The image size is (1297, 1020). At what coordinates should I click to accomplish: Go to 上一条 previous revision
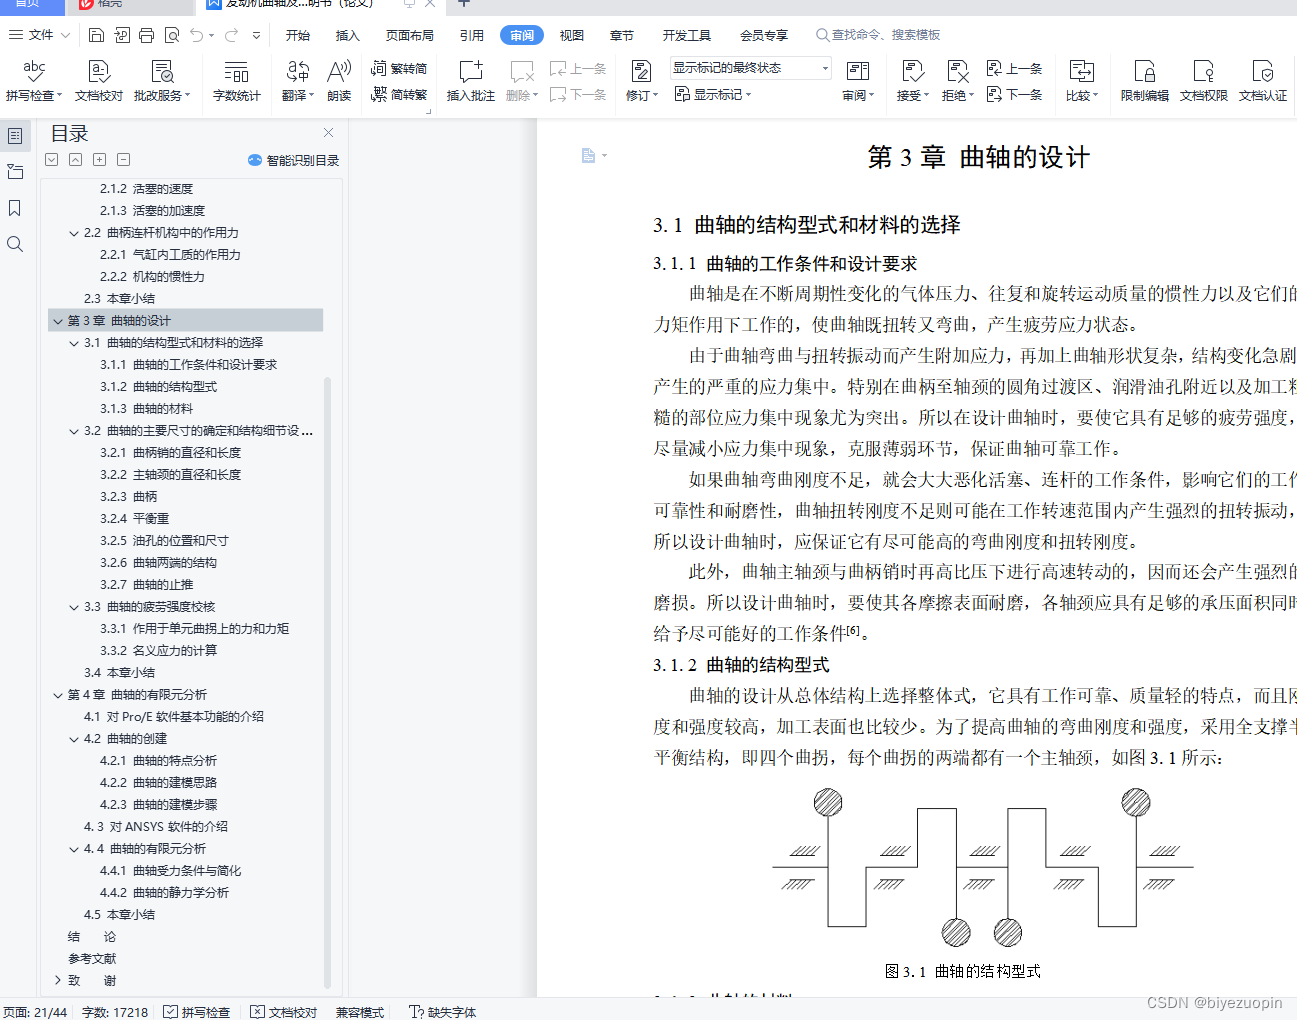click(1015, 68)
